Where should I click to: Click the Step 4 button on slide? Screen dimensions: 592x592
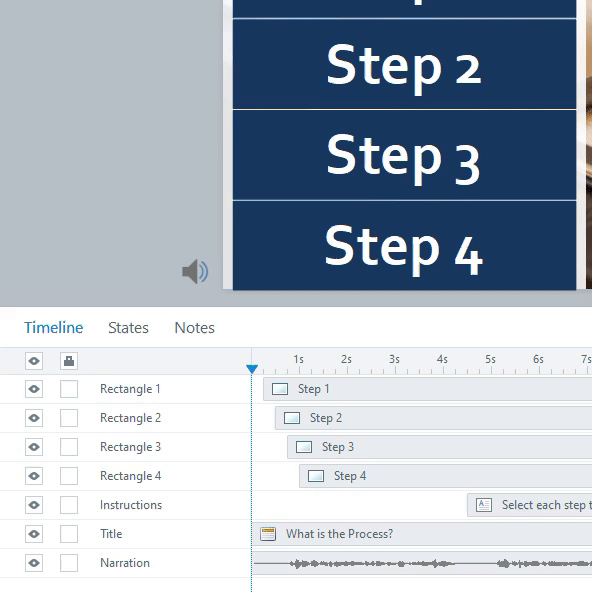(404, 245)
